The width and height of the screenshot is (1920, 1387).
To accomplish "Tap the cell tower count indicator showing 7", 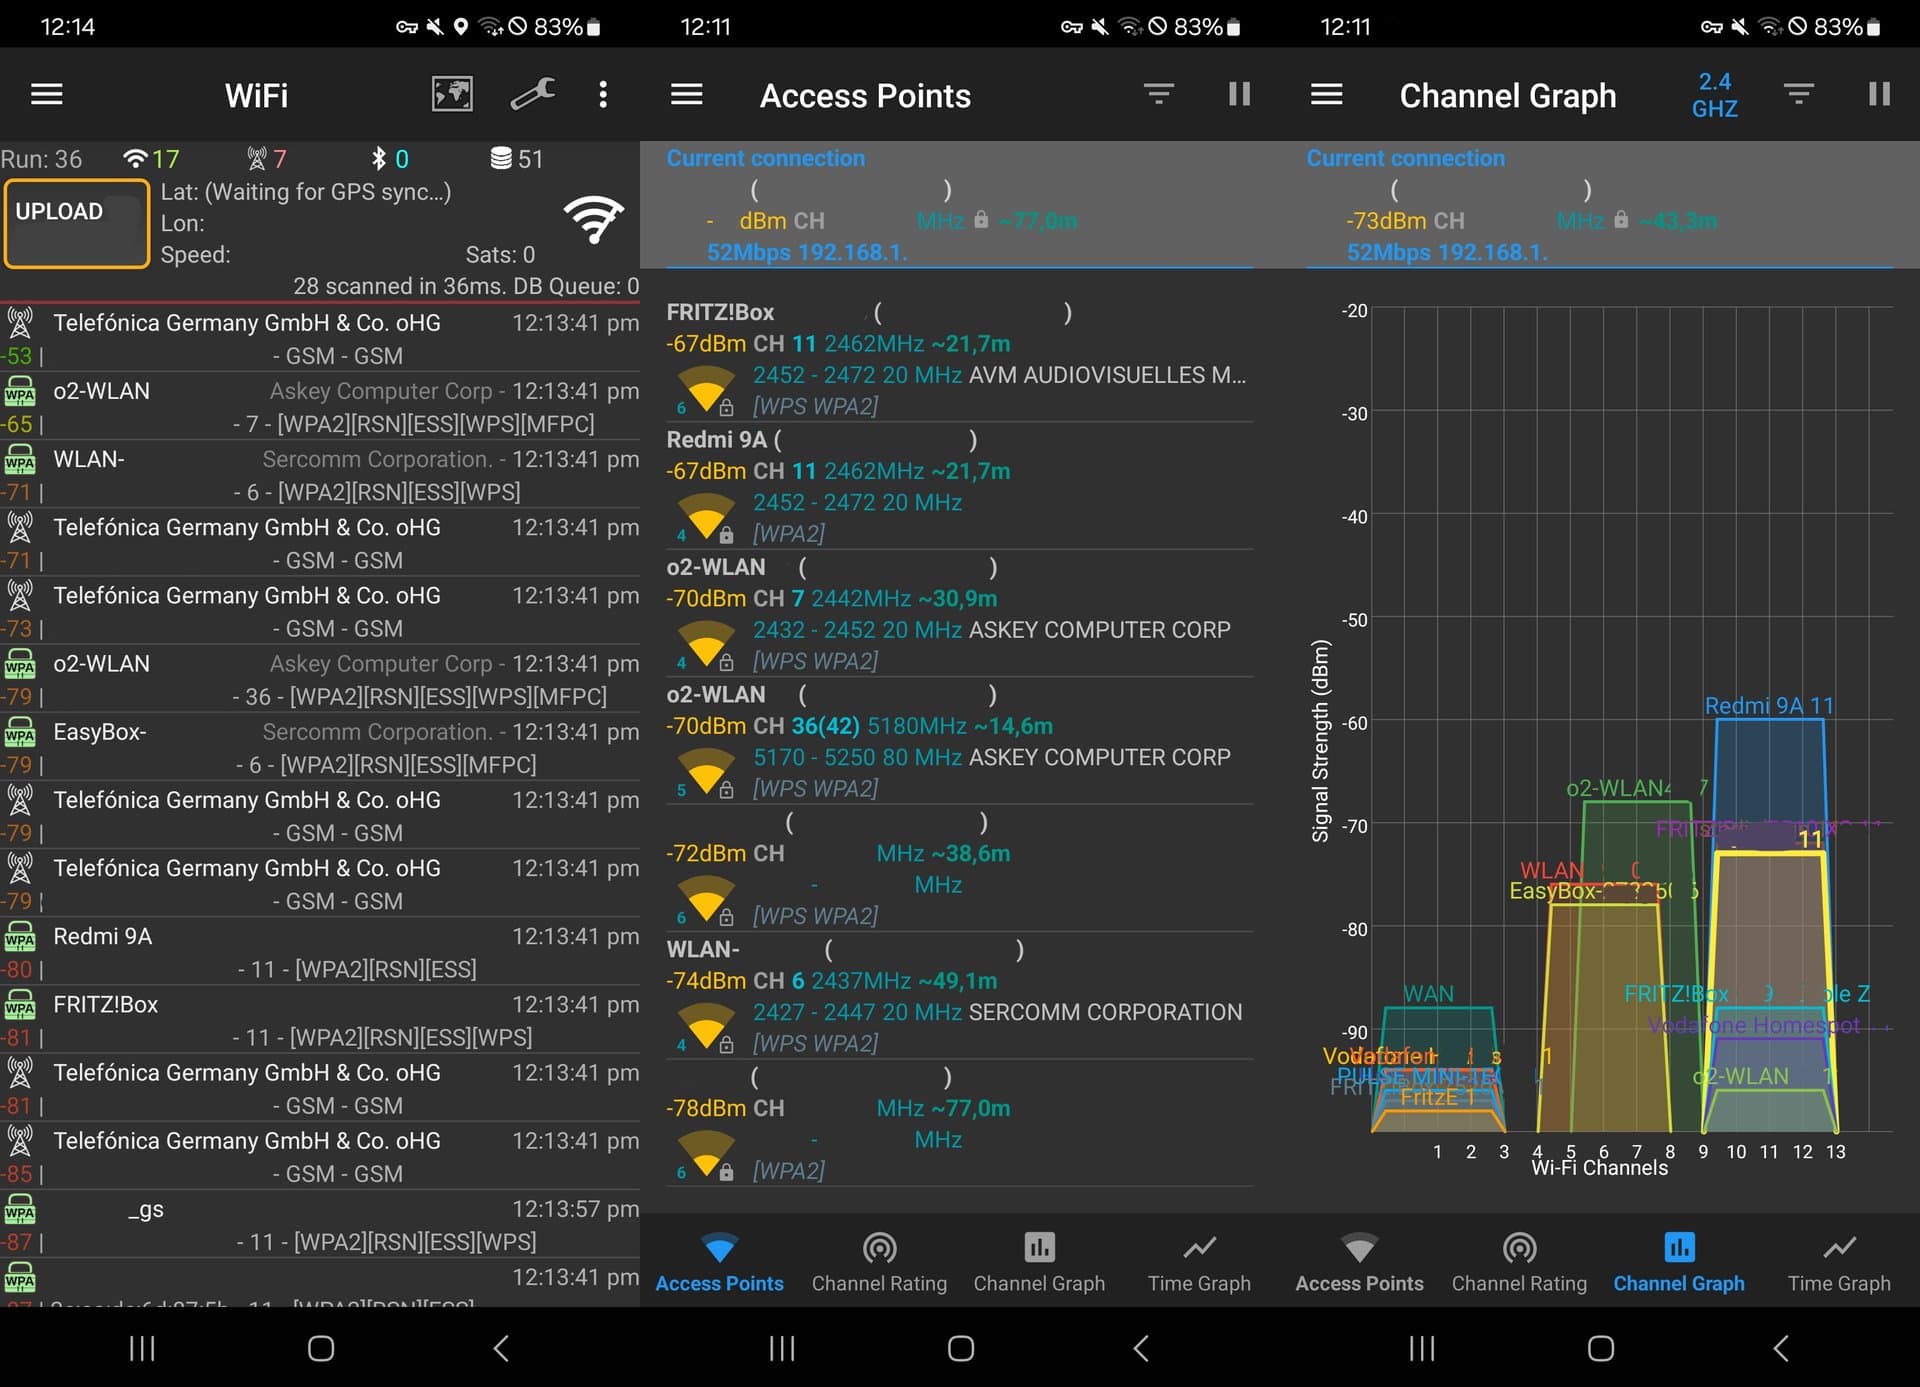I will 267,159.
